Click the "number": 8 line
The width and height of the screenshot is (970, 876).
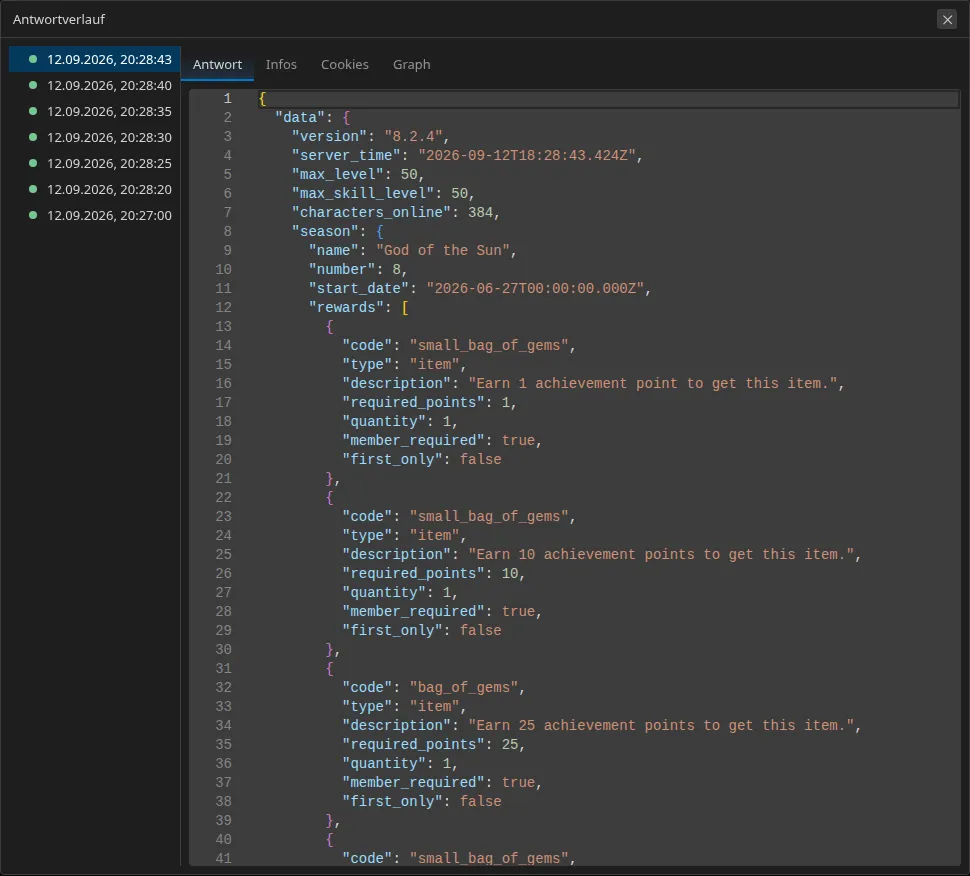(358, 270)
